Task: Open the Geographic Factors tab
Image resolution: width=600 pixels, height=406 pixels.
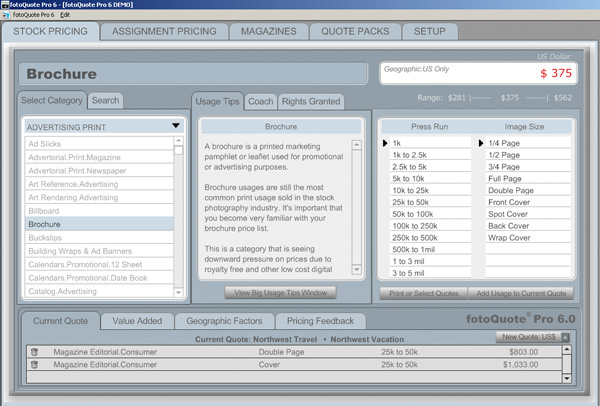Action: click(227, 321)
